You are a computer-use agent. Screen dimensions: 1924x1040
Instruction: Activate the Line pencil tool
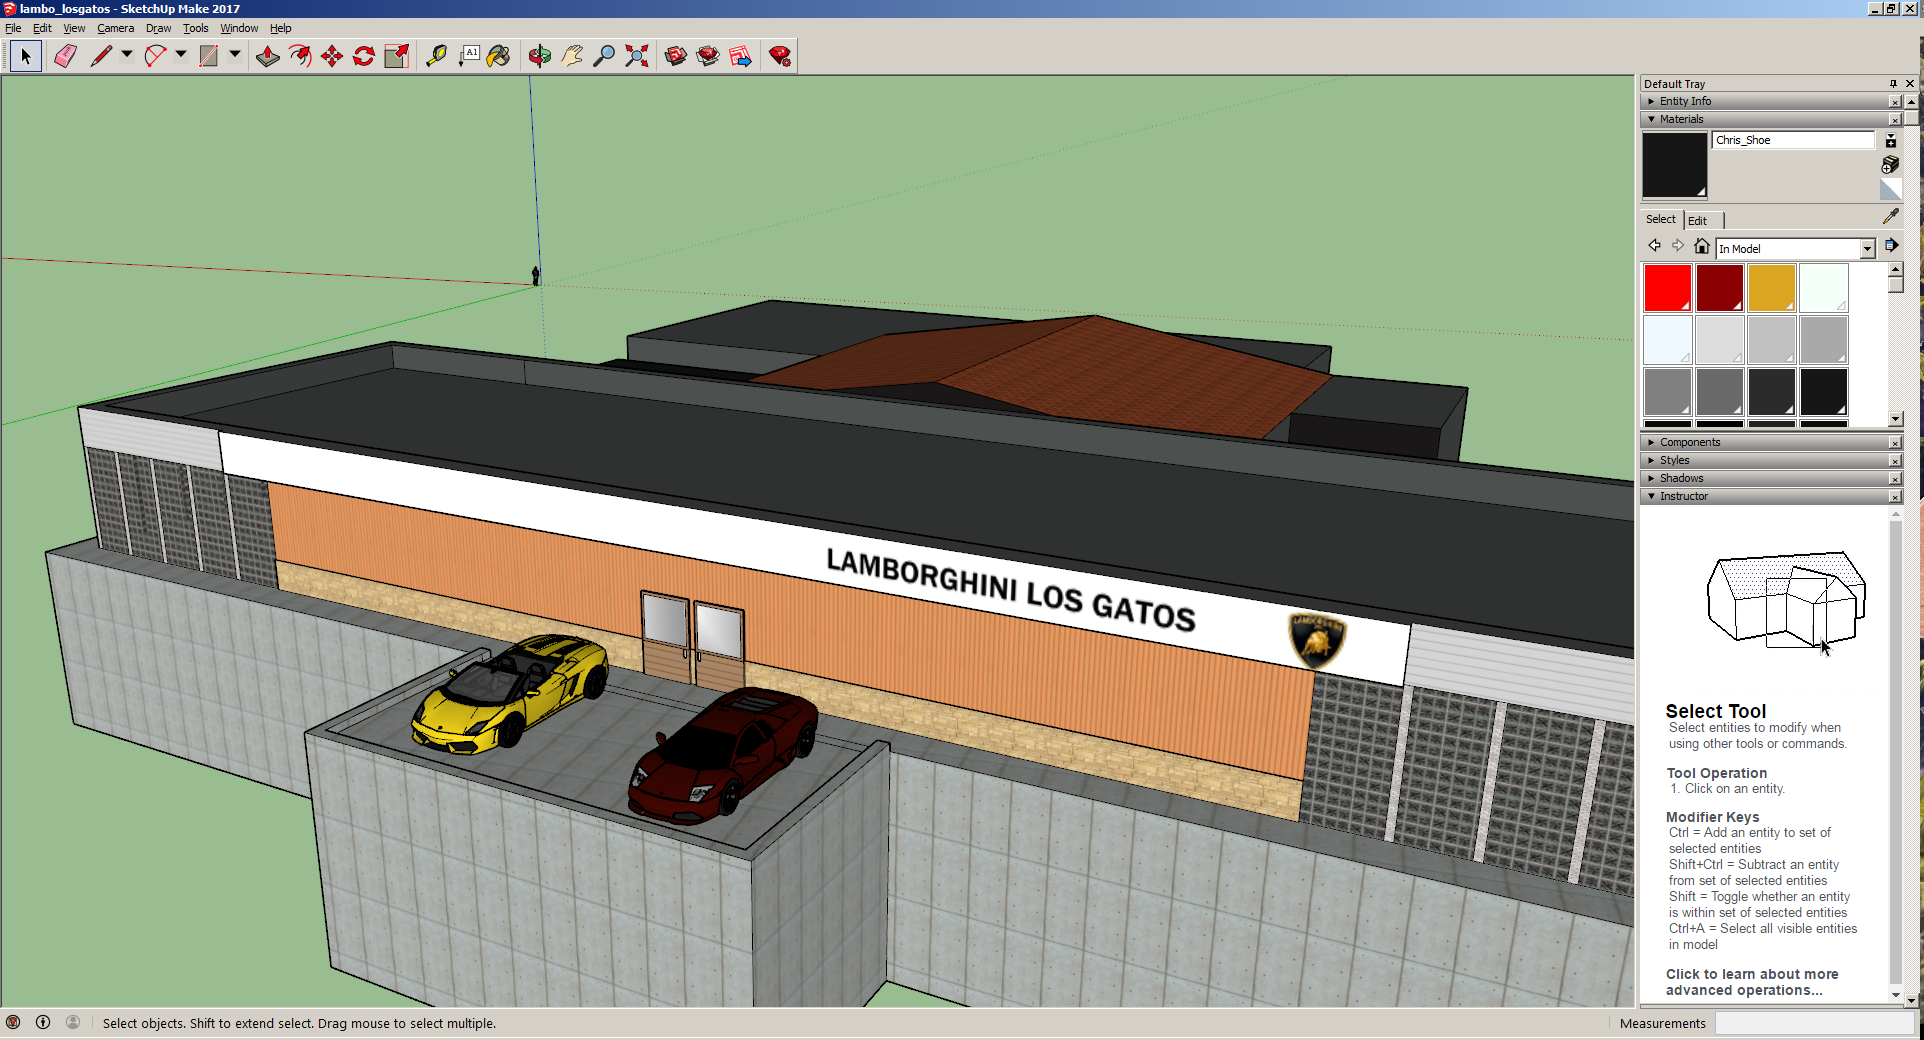101,56
